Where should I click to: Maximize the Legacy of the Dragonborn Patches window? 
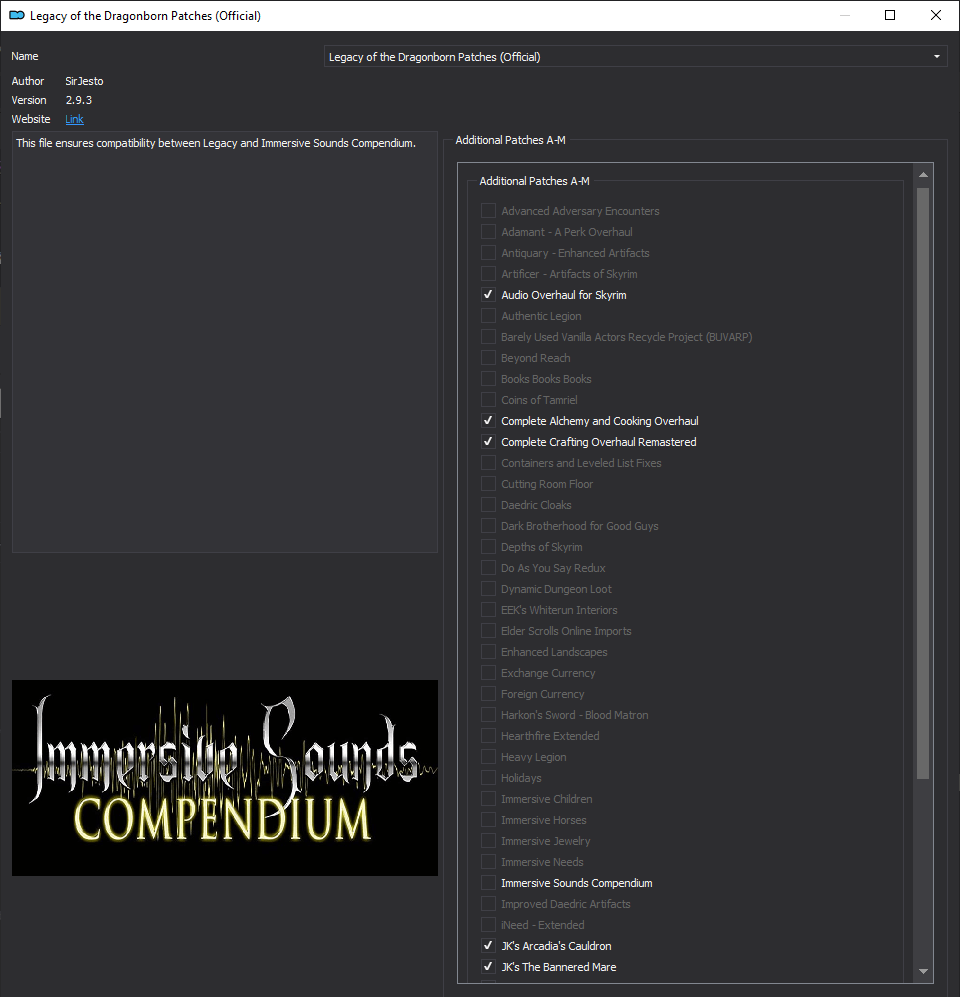pos(890,15)
